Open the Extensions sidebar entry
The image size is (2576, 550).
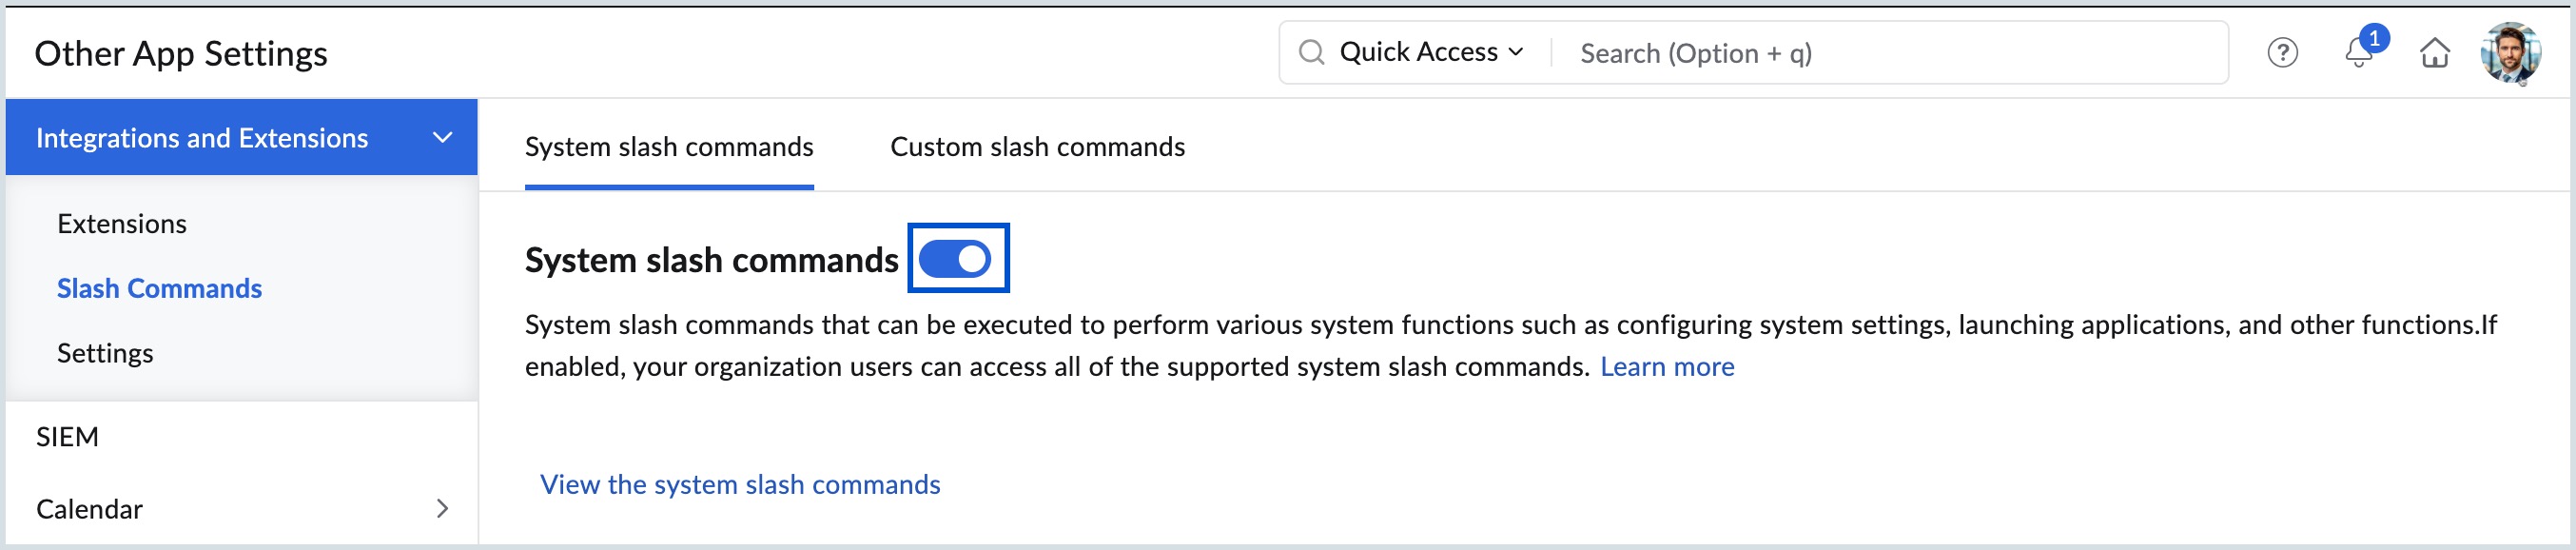(121, 223)
